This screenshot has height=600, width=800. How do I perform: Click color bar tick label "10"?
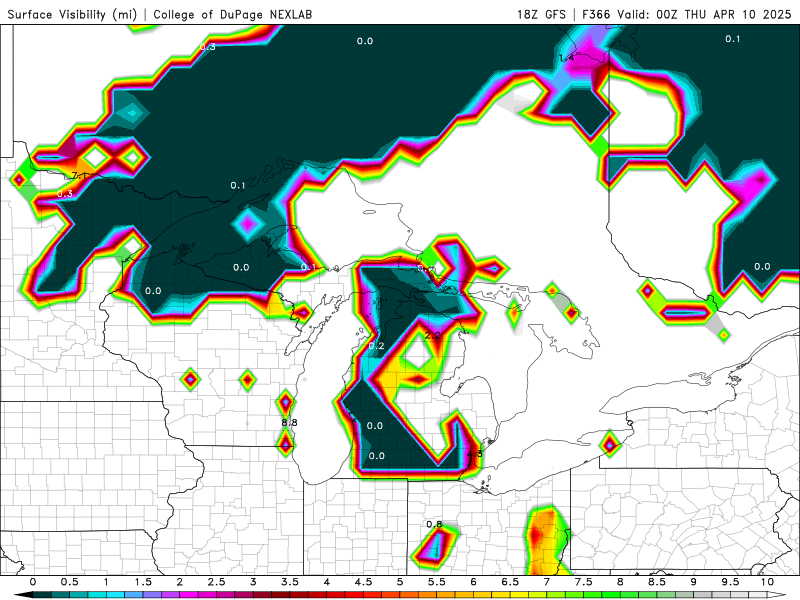click(767, 582)
